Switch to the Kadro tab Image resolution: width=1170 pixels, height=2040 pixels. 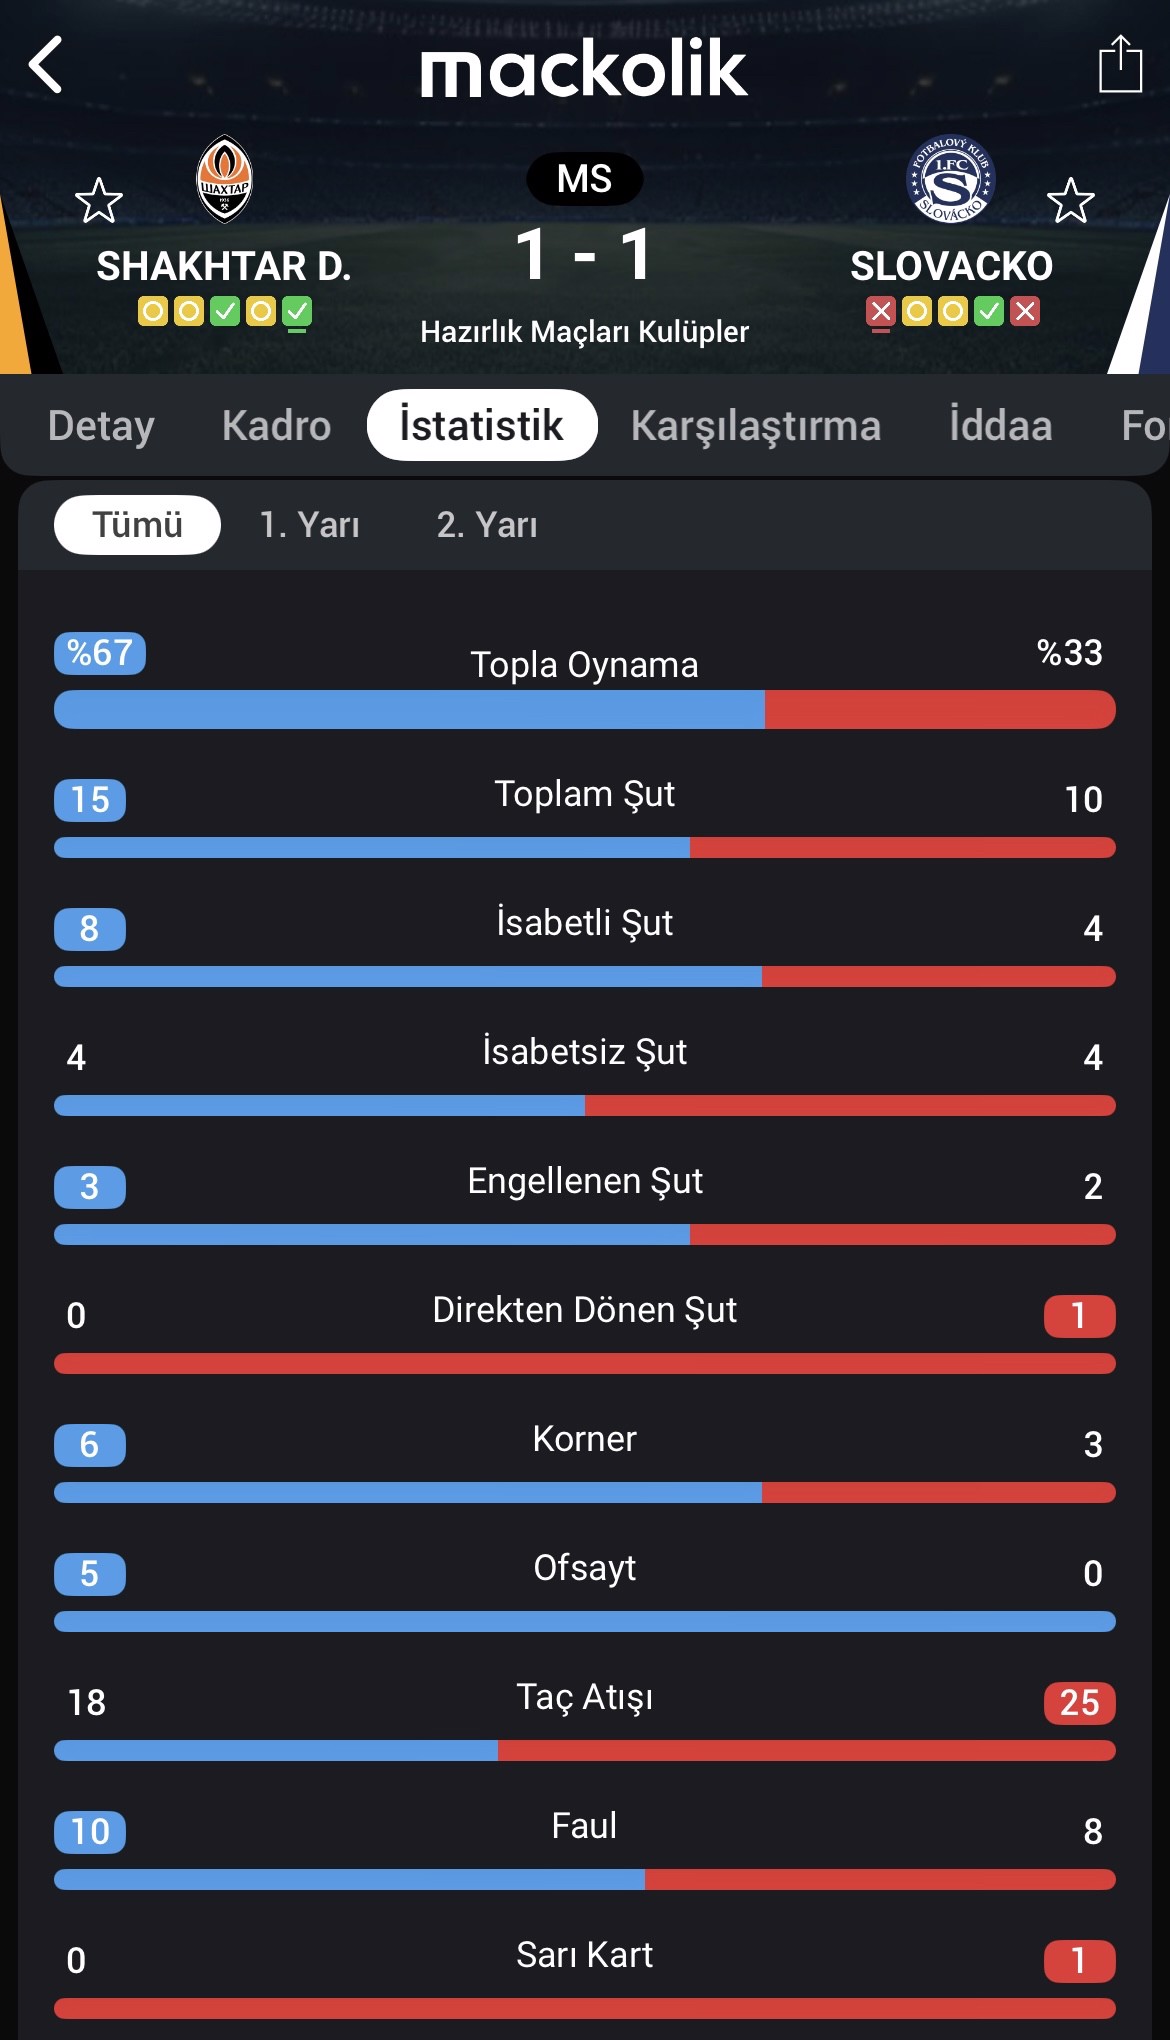click(277, 426)
